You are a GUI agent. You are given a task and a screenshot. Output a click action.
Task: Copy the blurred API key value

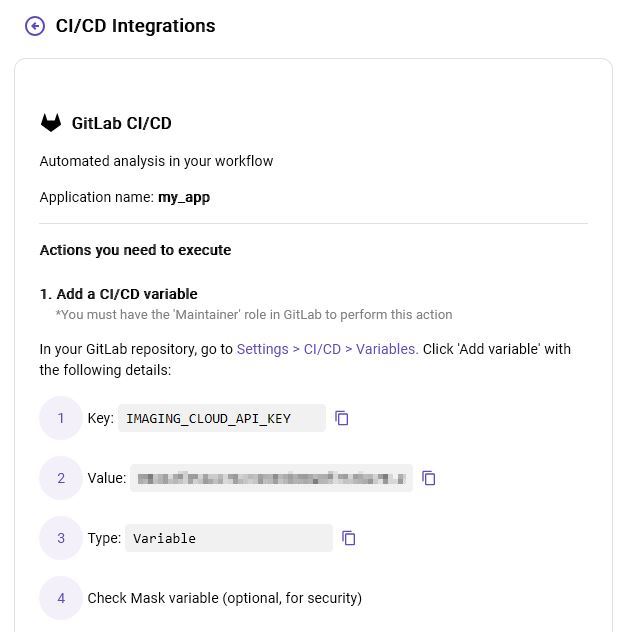coord(429,478)
